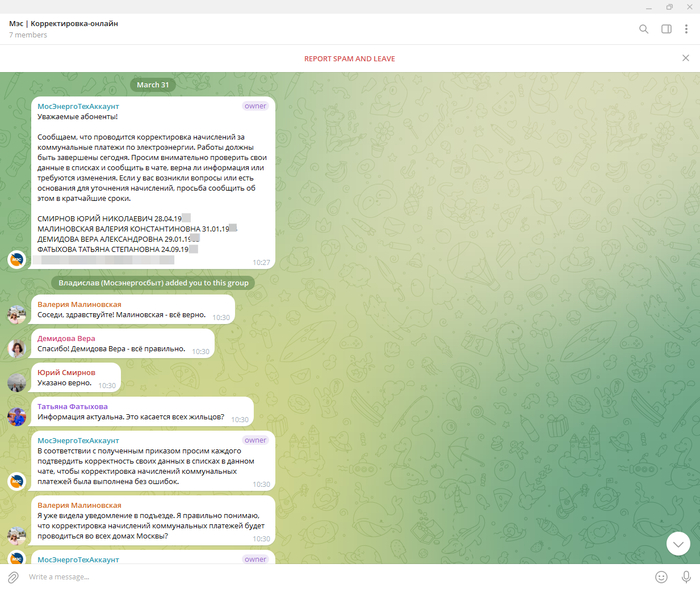Viewport: 700px width, 589px height.
Task: Open the group title Мэс | Корректировка-онлайн
Action: tap(63, 24)
